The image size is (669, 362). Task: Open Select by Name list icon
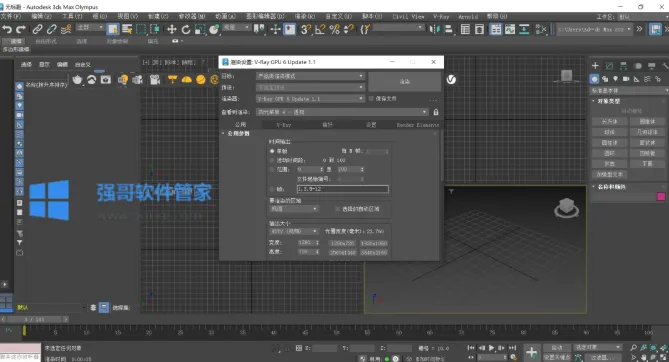click(127, 29)
